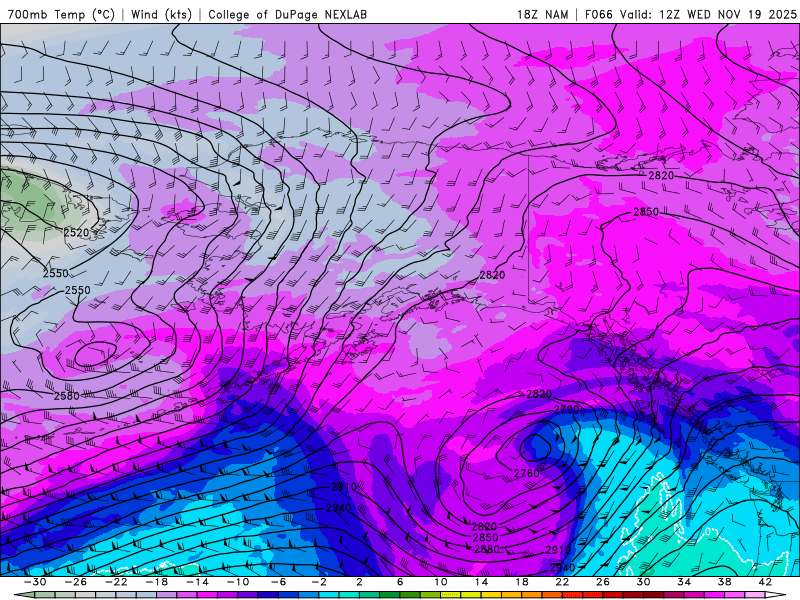Viewport: 800px width, 600px height.
Task: Click the 2760 height contour label
Action: click(x=527, y=473)
